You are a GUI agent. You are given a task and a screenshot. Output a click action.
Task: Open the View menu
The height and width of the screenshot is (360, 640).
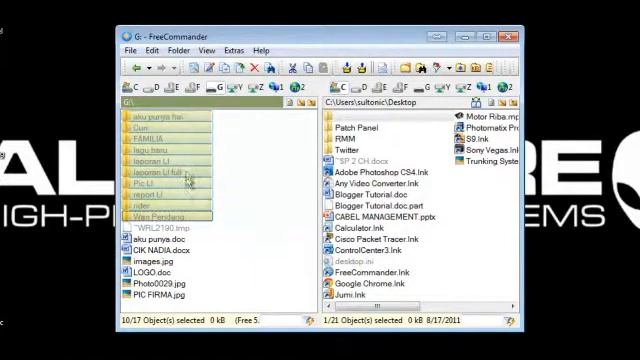coord(207,51)
